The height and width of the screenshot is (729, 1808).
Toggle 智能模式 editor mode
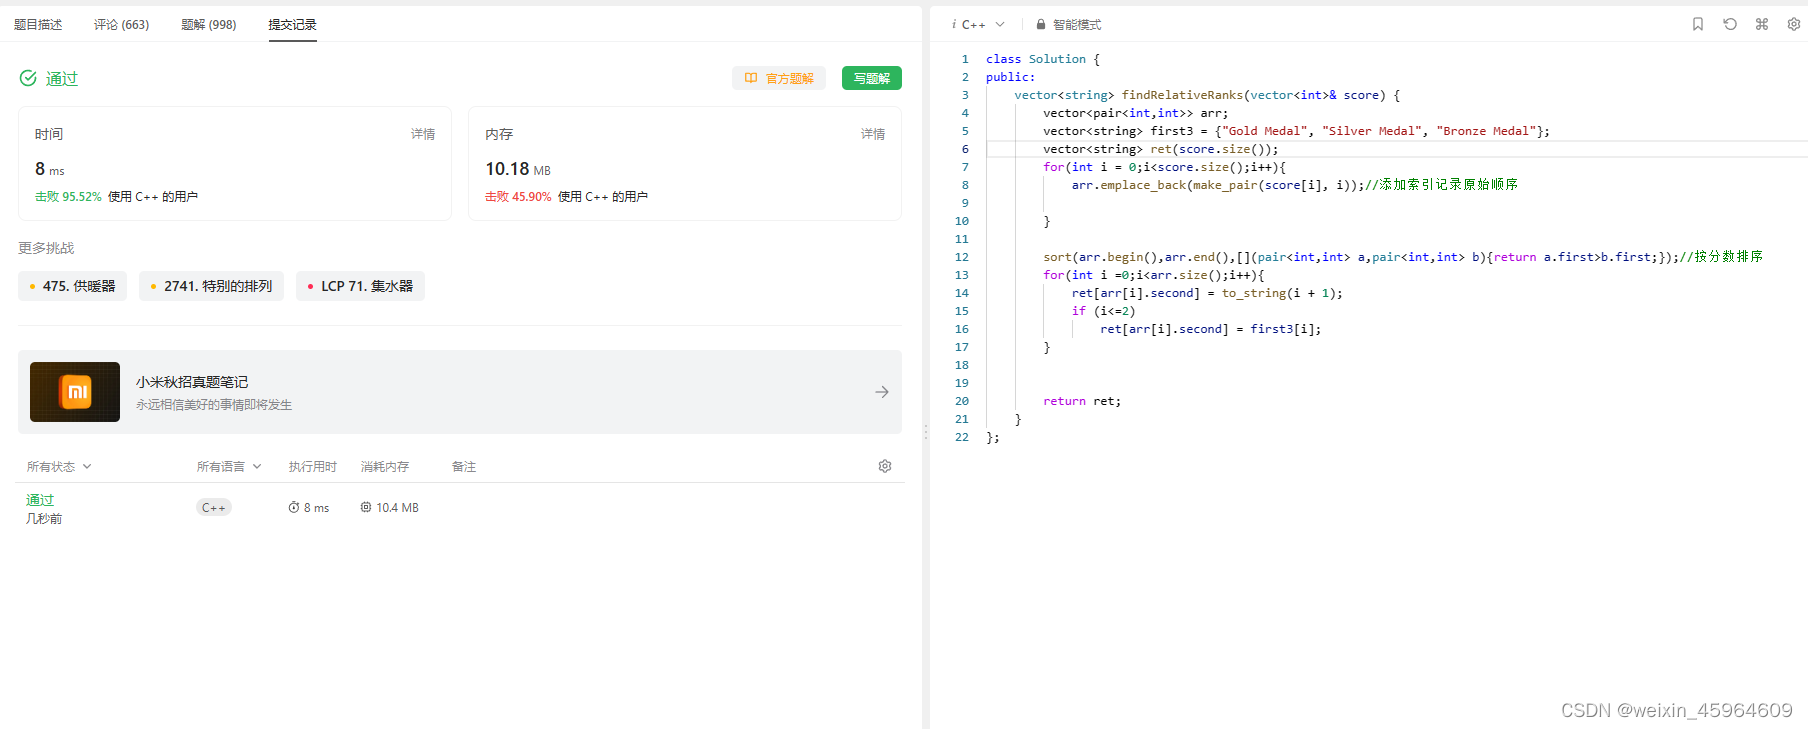[x=1077, y=25]
